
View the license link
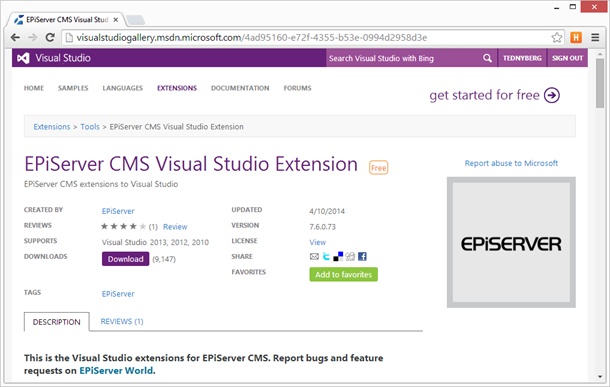[317, 242]
